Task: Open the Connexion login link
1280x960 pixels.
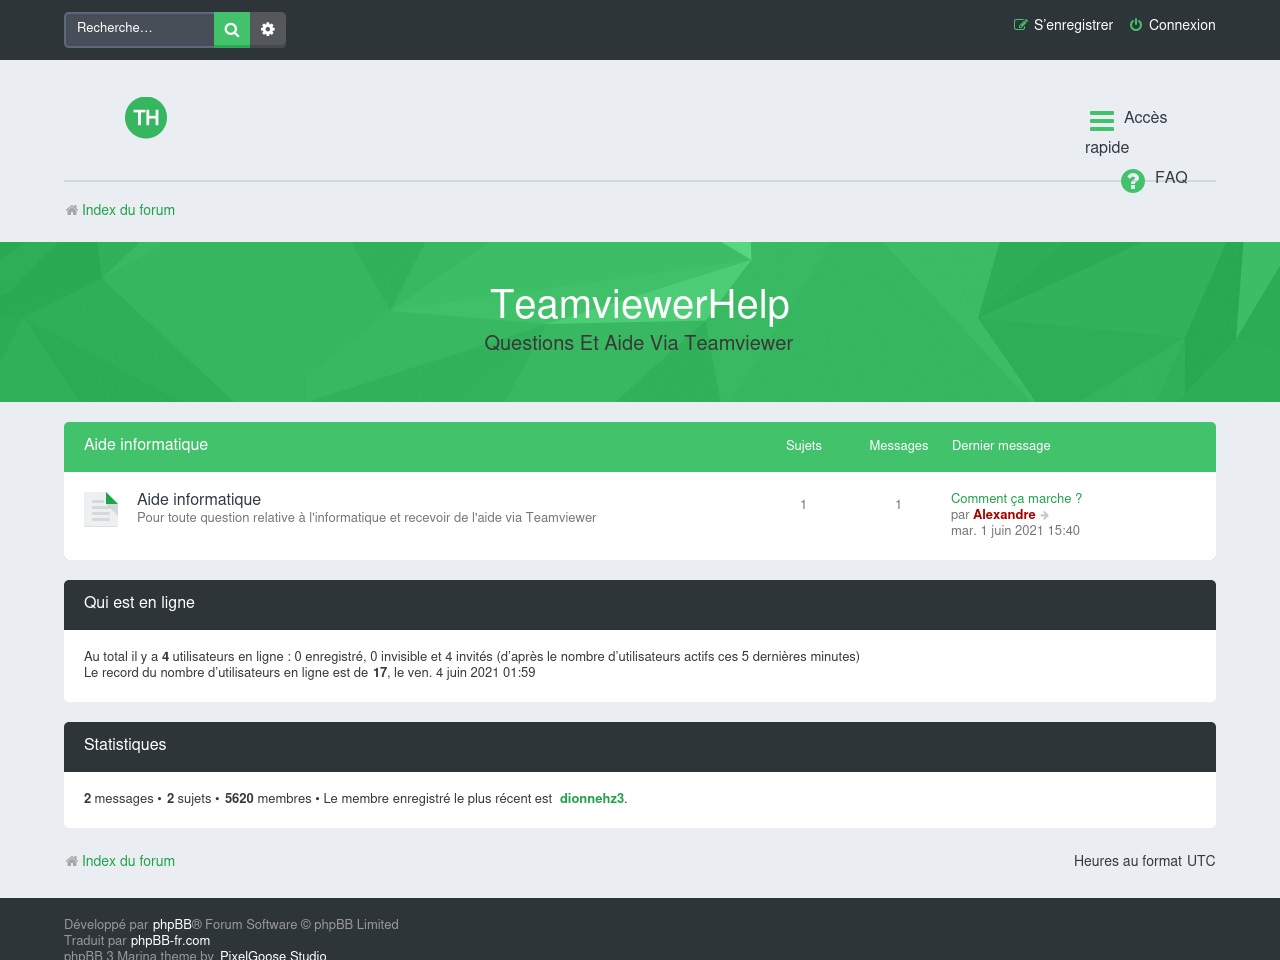Action: [1172, 25]
